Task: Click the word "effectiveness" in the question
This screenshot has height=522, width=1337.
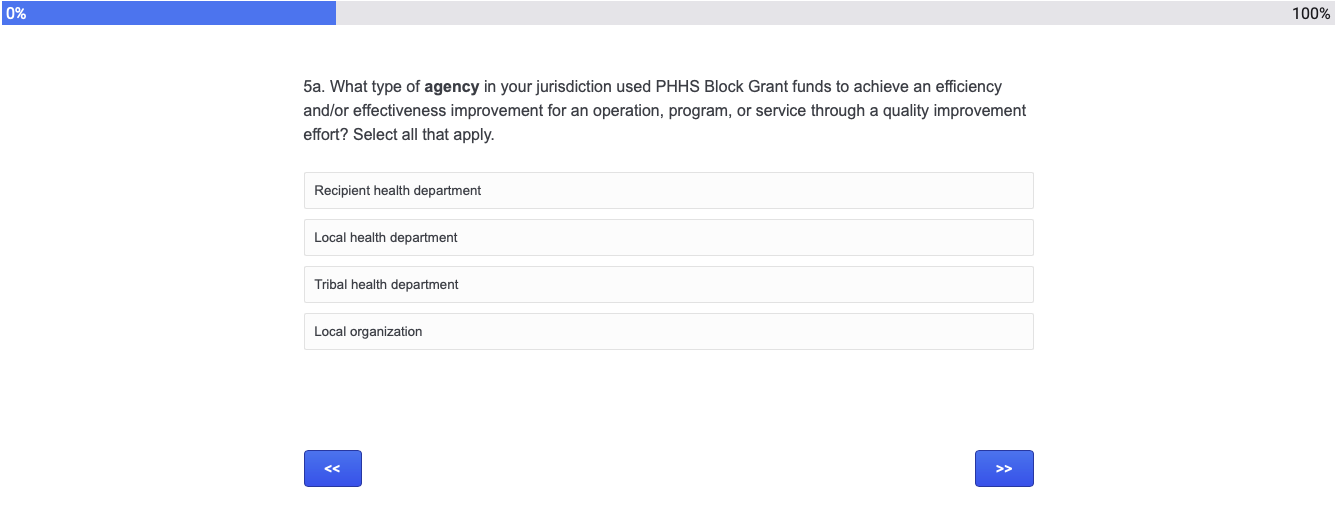Action: click(x=398, y=111)
